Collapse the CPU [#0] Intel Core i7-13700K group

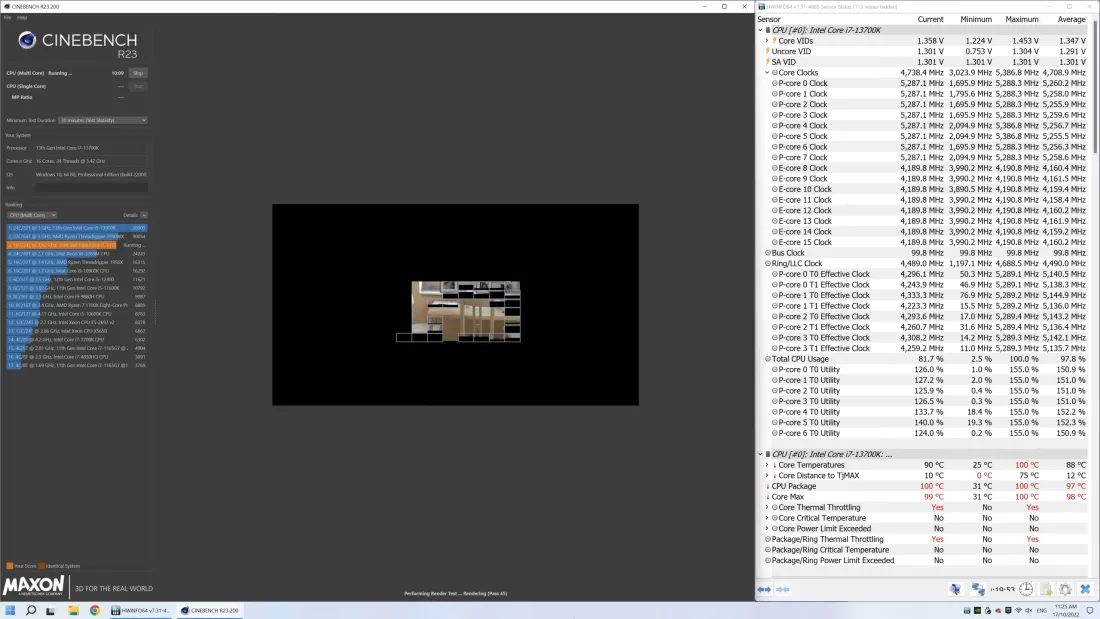point(760,30)
